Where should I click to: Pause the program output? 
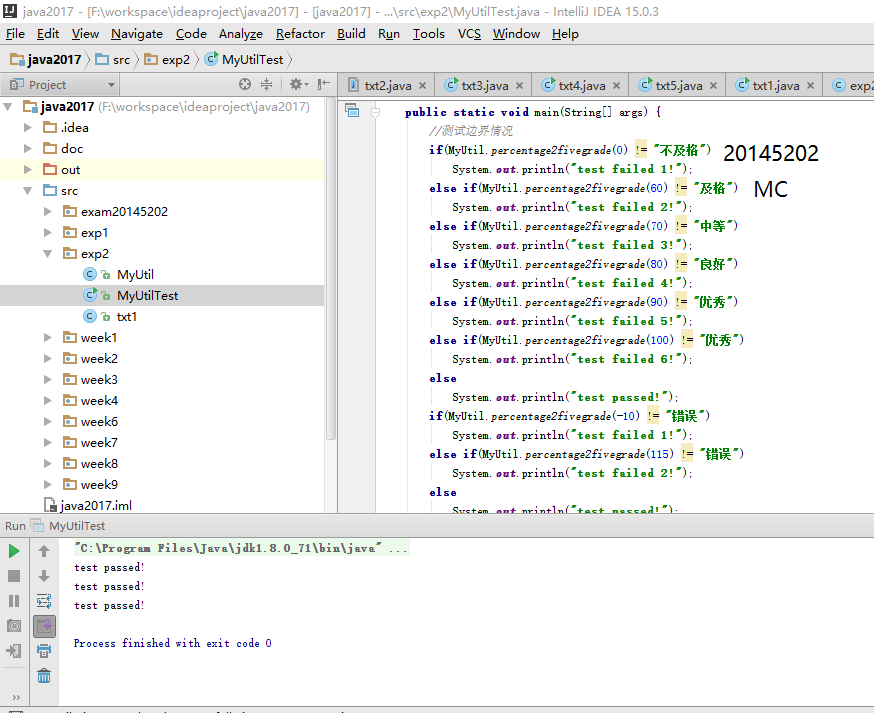click(14, 600)
